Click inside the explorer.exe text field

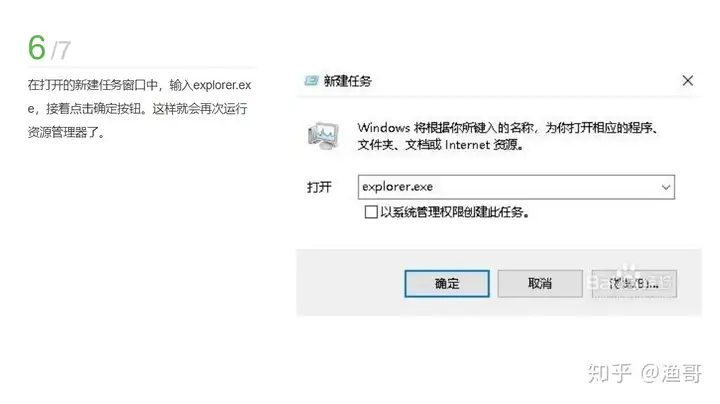507,187
